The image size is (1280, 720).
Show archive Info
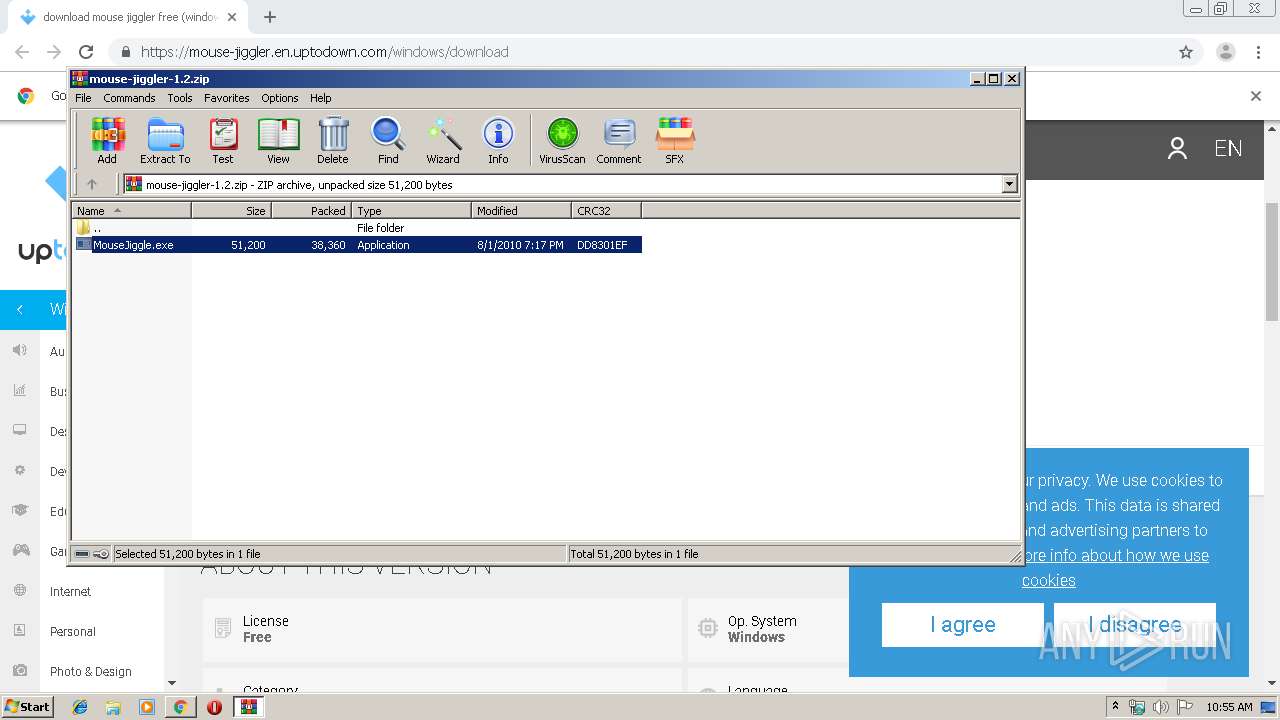coord(498,140)
